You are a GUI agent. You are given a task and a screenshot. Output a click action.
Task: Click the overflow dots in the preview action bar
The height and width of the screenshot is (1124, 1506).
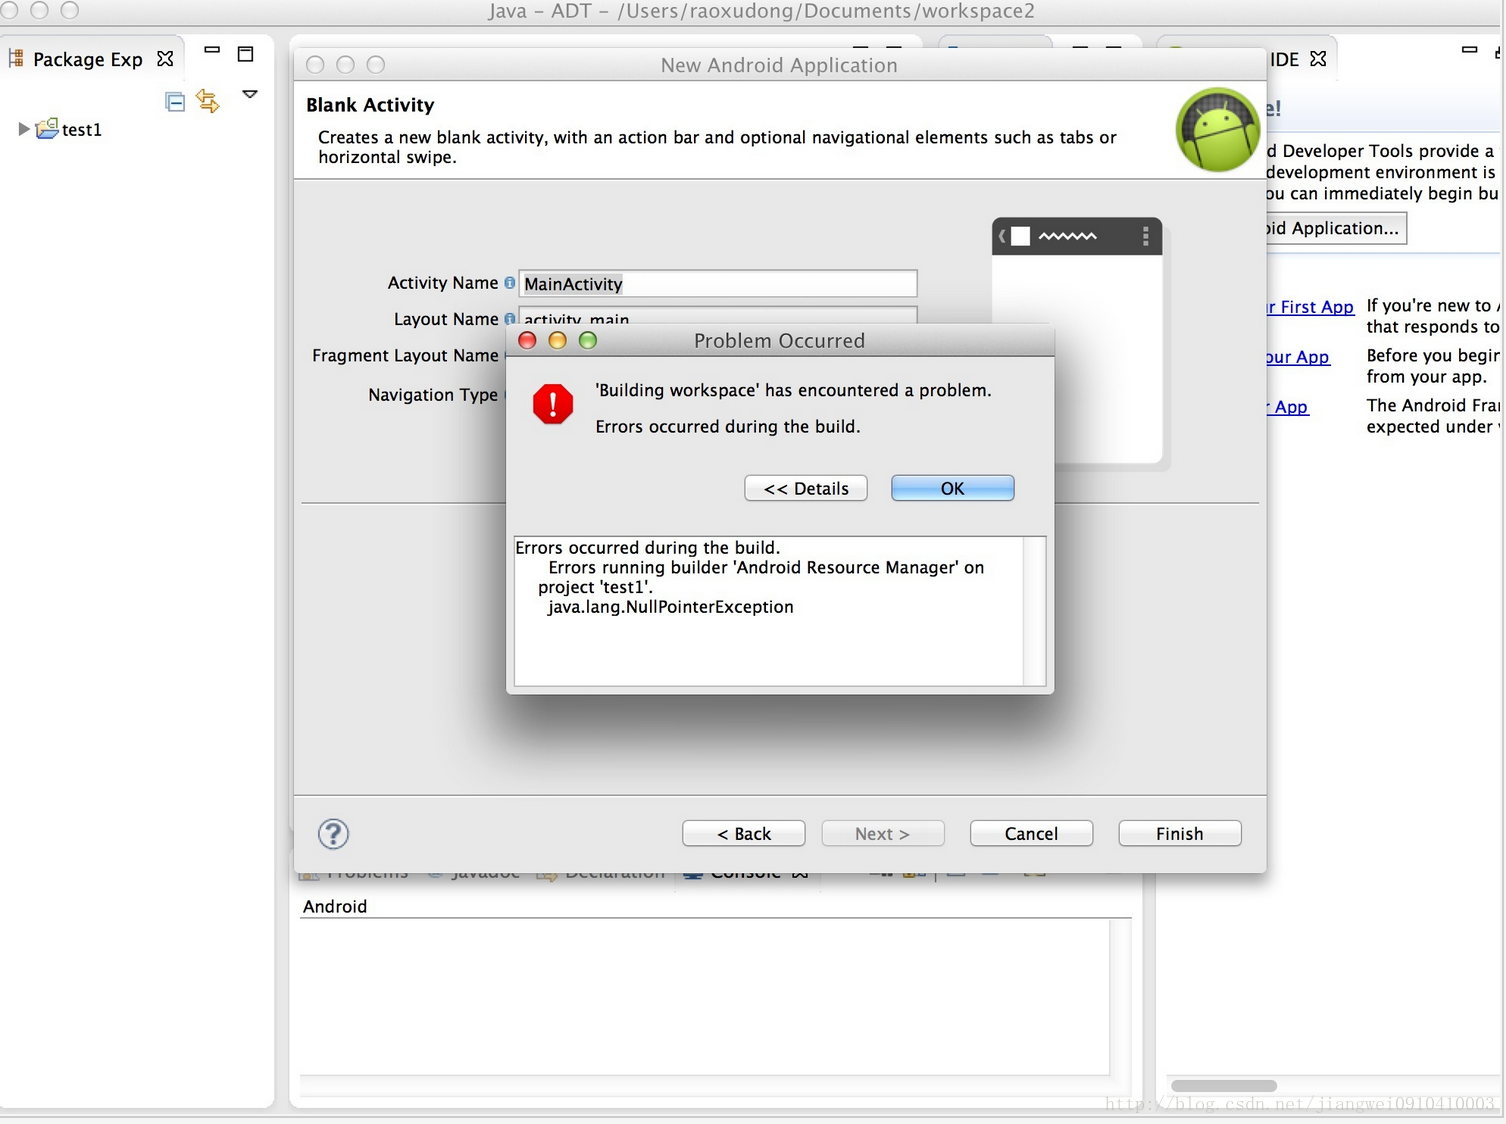[1146, 236]
